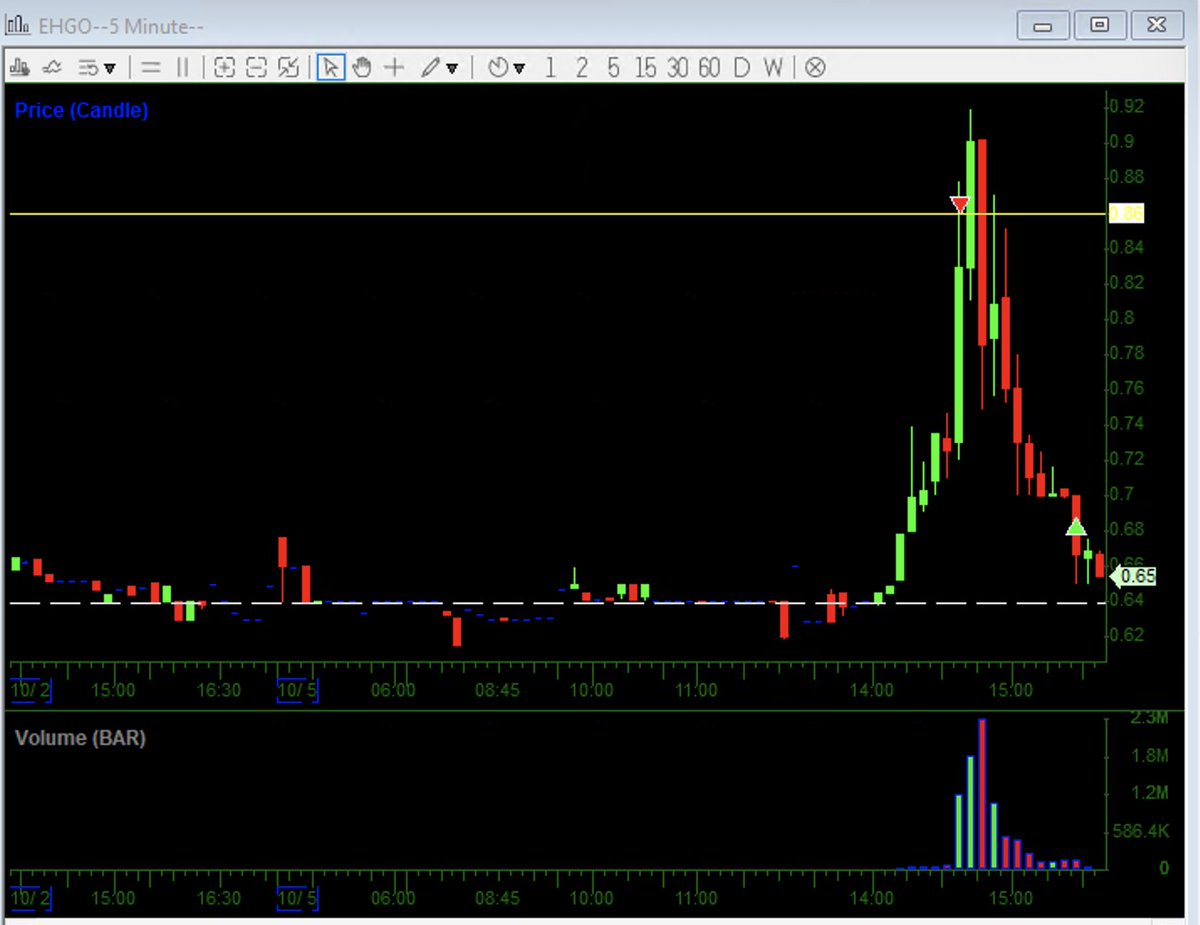Switch to 1 minute timeframe
Viewport: 1200px width, 925px height.
pos(550,68)
